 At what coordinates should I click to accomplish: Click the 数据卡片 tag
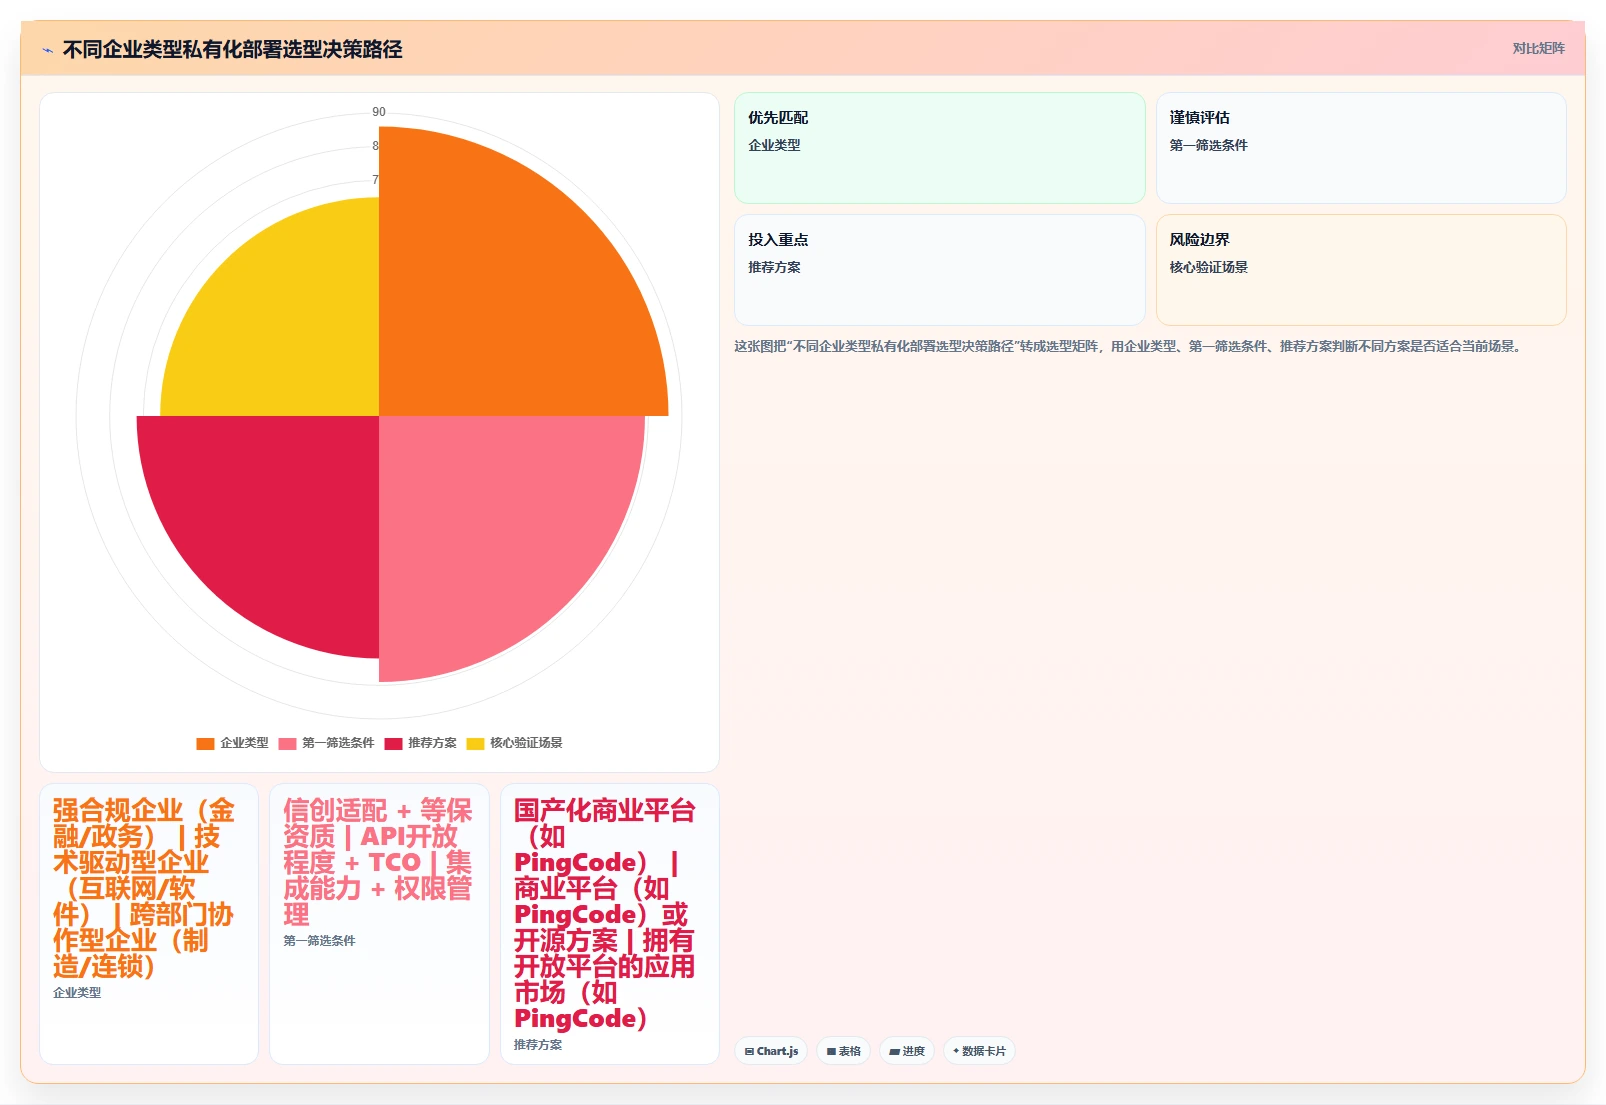[x=979, y=1051]
